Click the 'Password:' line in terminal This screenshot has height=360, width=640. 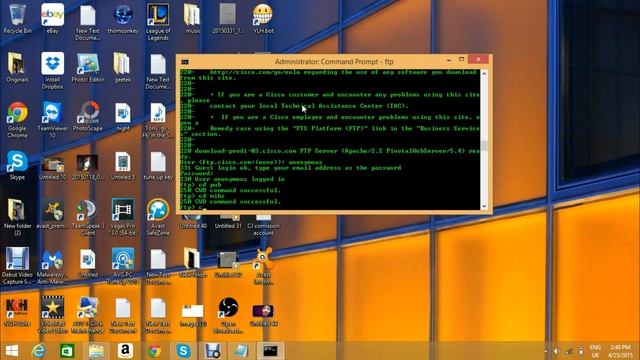coord(197,173)
